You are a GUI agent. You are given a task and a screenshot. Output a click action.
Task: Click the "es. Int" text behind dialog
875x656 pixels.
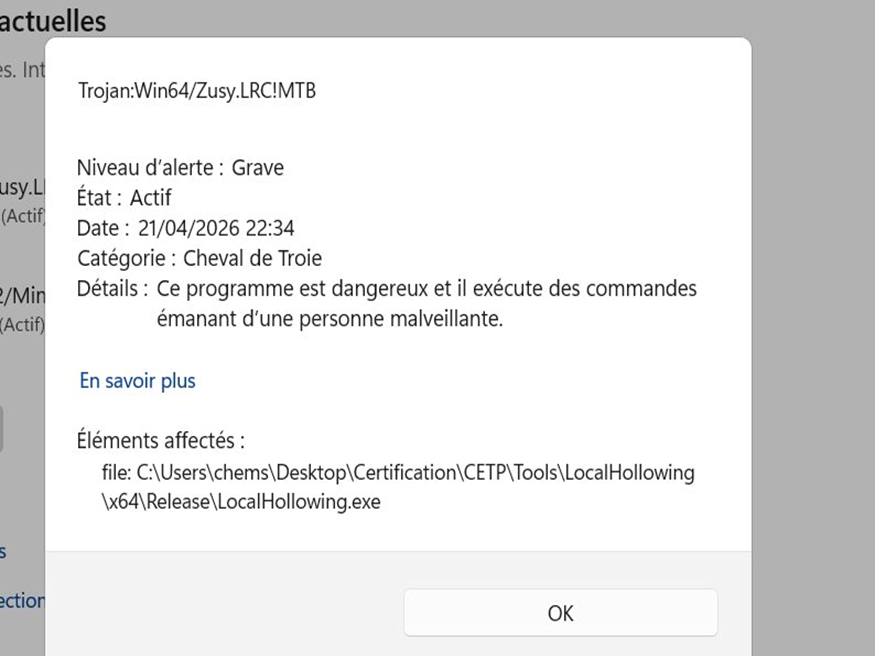point(22,70)
